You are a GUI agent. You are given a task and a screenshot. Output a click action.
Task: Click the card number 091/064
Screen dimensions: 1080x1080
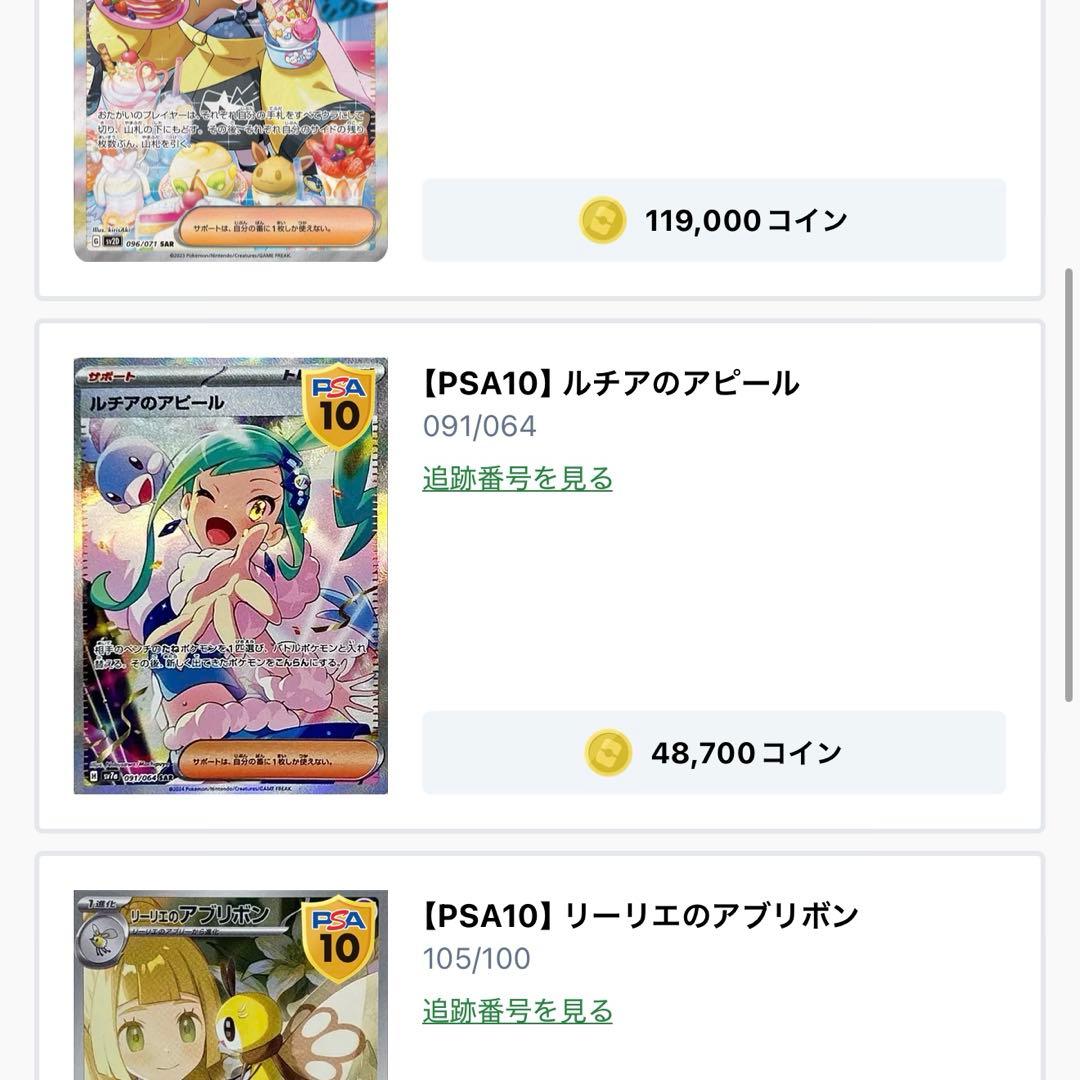477,425
